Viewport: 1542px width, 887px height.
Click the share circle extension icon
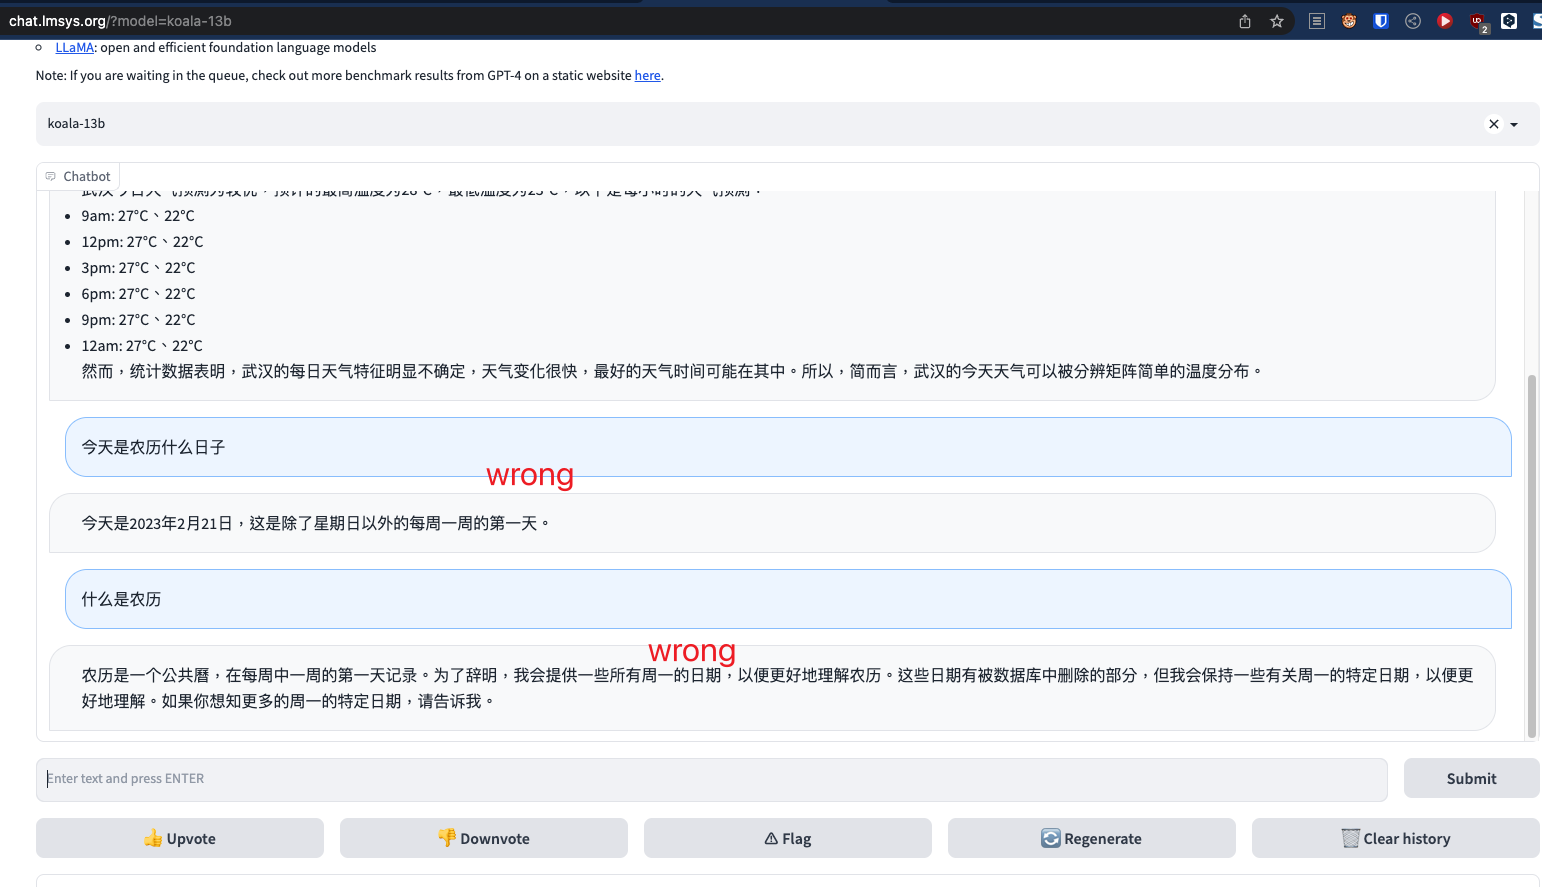pos(1412,20)
